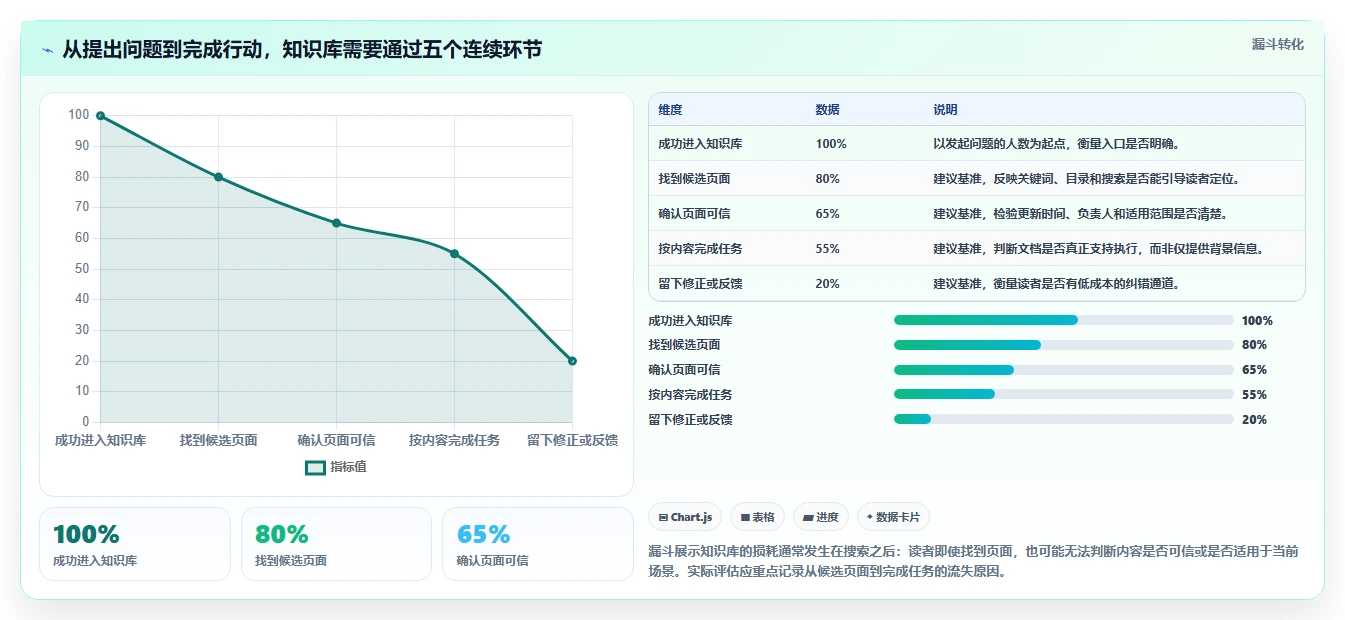Select the 进度 chip

[820, 517]
